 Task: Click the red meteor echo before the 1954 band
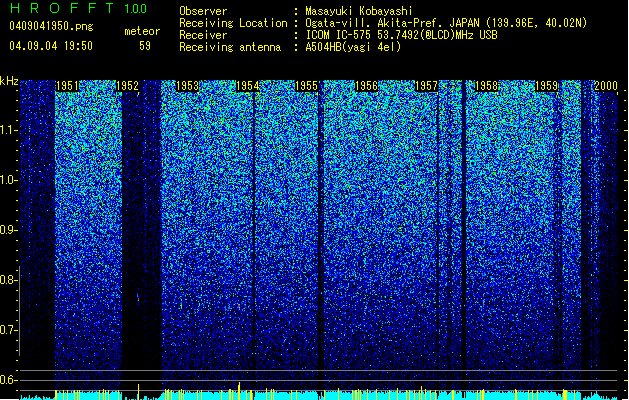tap(239, 307)
